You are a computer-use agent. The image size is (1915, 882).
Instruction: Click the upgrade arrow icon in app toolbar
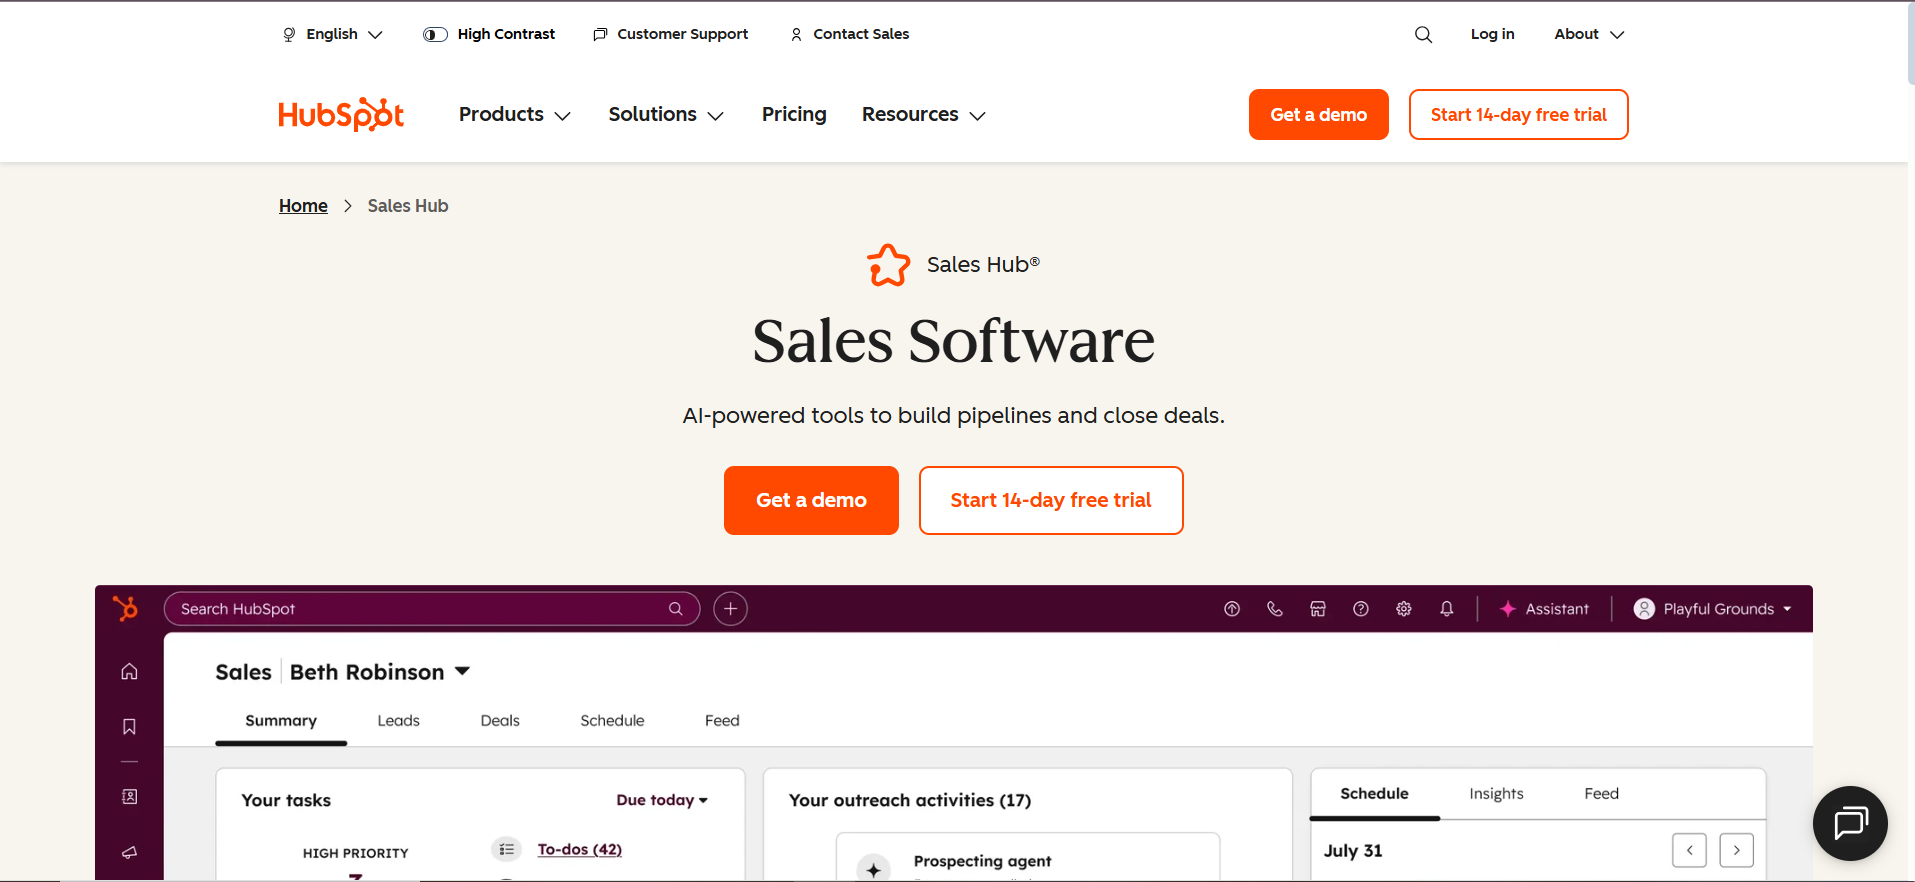1232,609
